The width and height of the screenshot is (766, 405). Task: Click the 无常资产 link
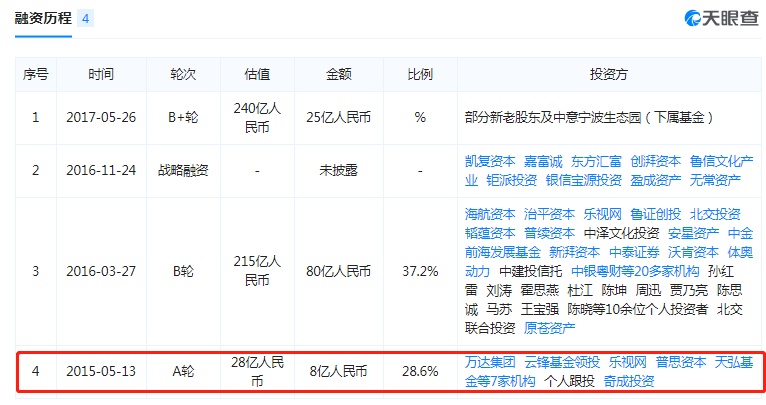point(715,180)
